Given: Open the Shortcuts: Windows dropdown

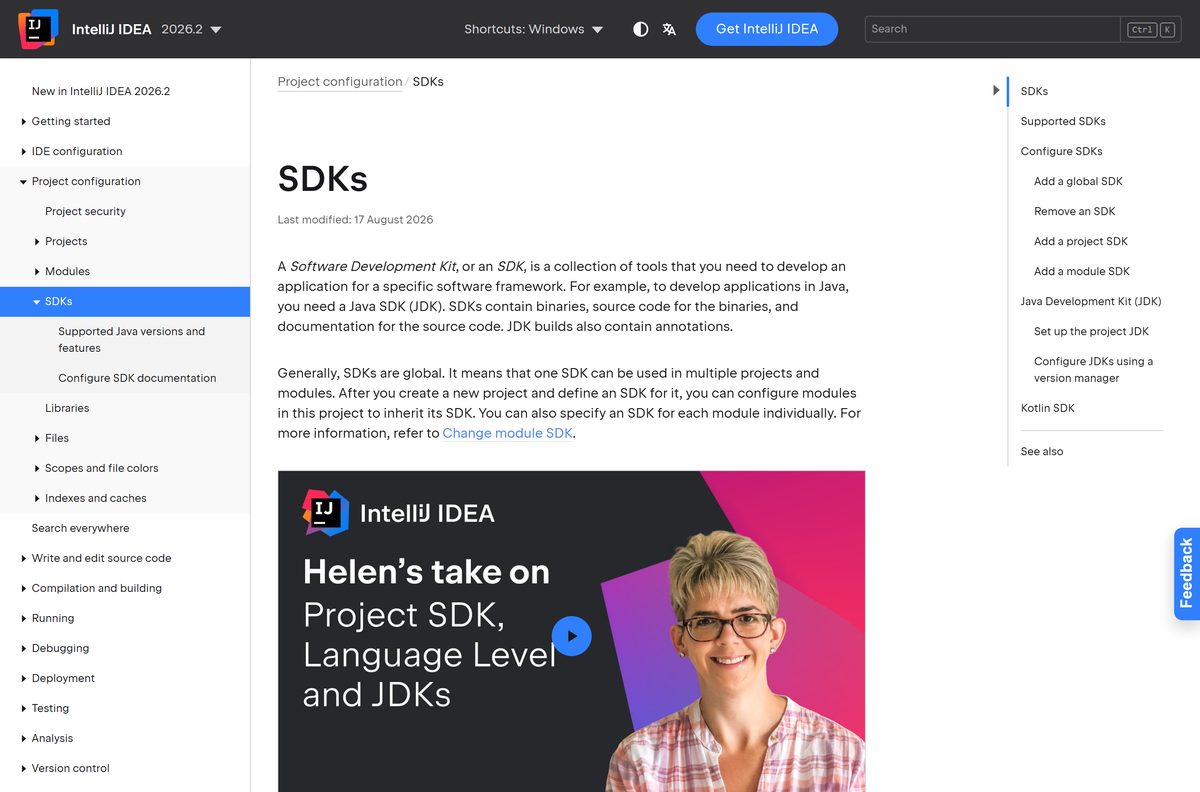Looking at the screenshot, I should tap(534, 29).
